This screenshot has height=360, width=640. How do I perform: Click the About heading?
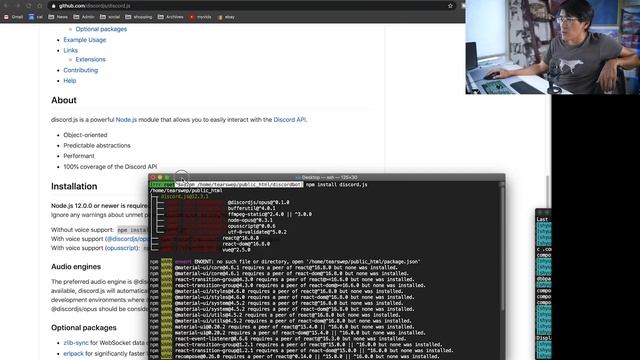tap(64, 100)
